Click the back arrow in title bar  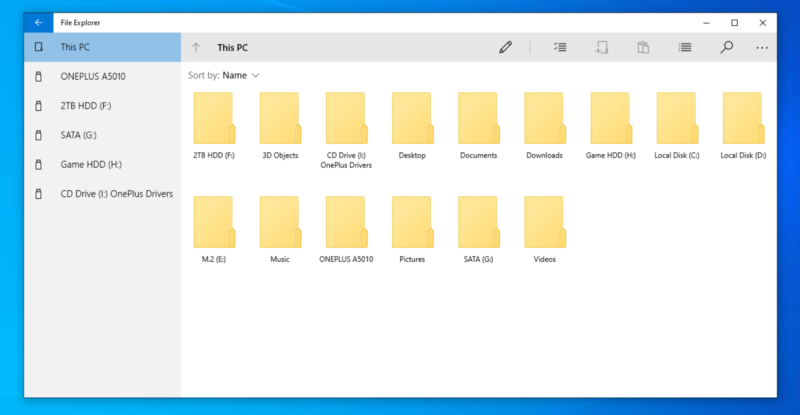click(x=39, y=22)
